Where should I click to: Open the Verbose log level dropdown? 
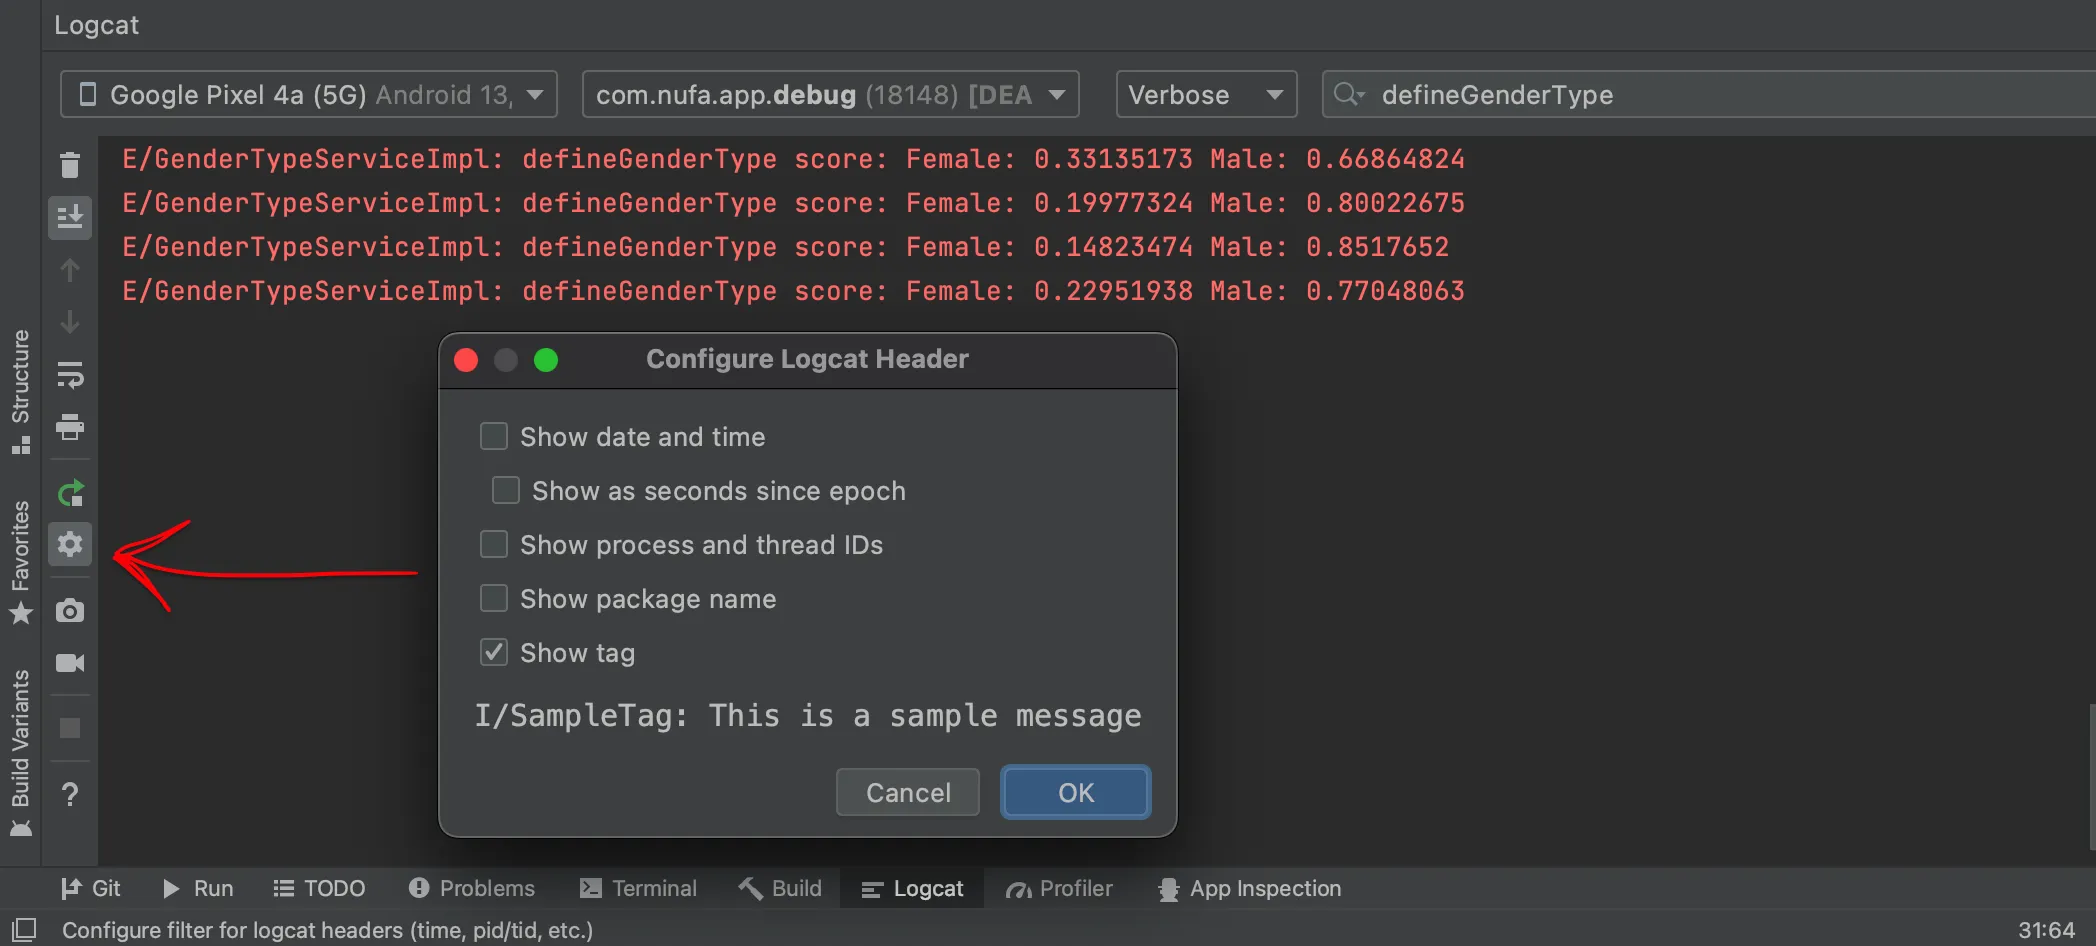[x=1205, y=95]
